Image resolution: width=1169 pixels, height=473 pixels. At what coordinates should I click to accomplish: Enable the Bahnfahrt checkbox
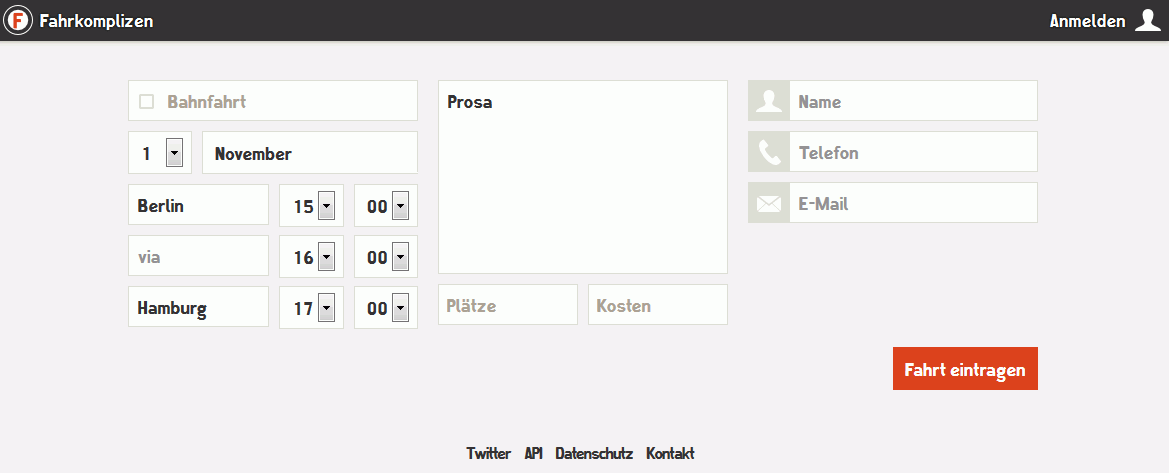click(x=147, y=101)
